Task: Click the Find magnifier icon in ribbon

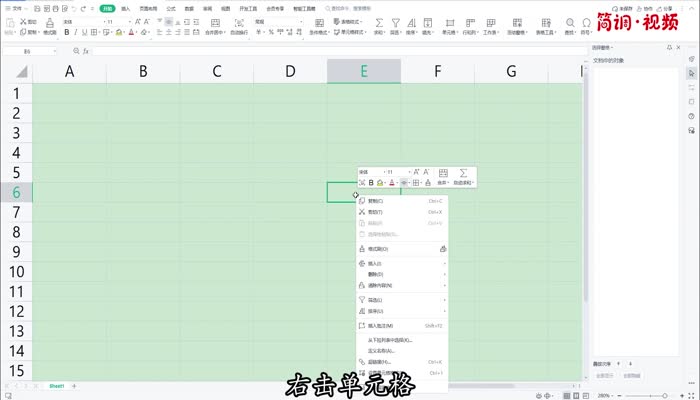Action: click(x=569, y=20)
